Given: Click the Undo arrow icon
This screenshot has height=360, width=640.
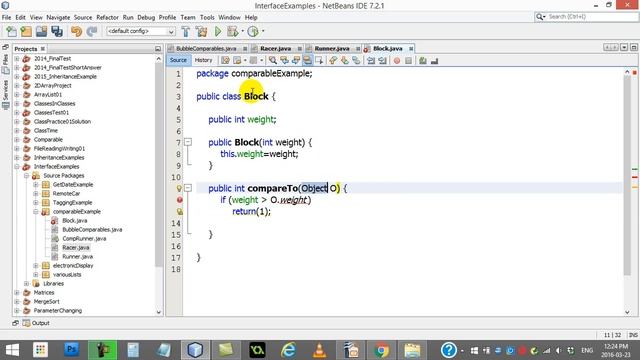Looking at the screenshot, I should tap(76, 31).
